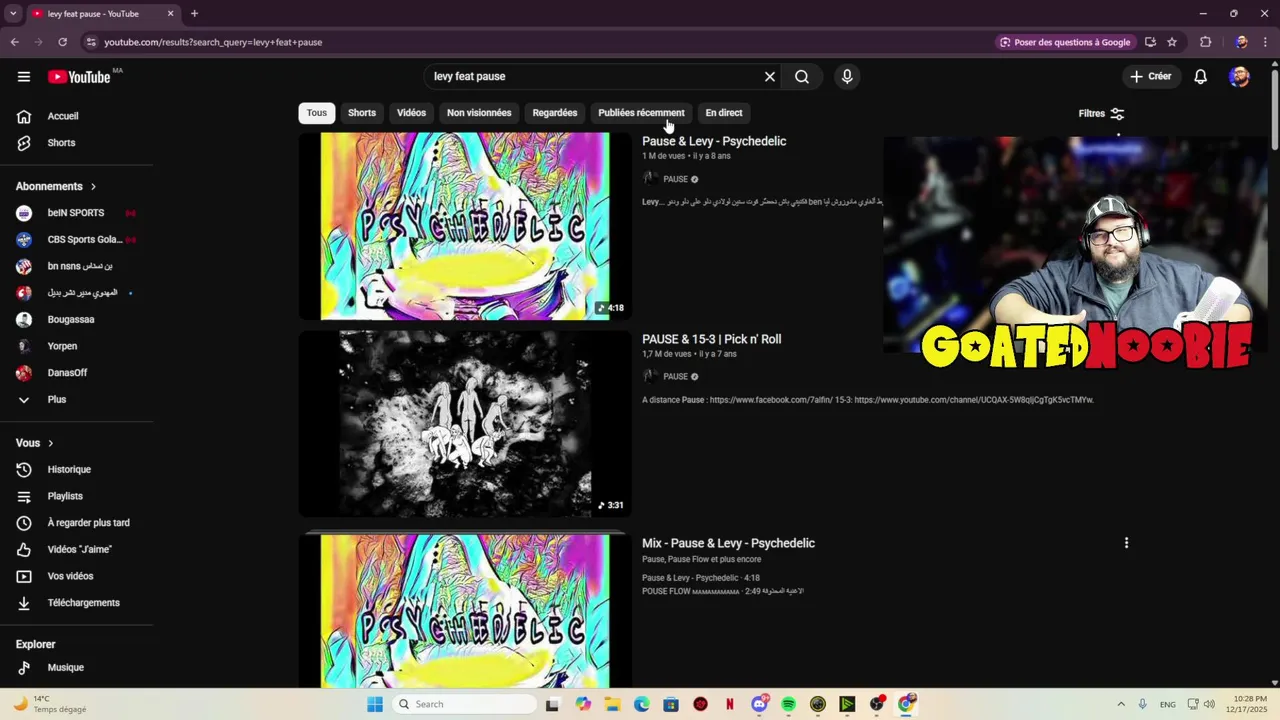Open File Explorer from the taskbar
This screenshot has height=720, width=1280.
coord(612,704)
